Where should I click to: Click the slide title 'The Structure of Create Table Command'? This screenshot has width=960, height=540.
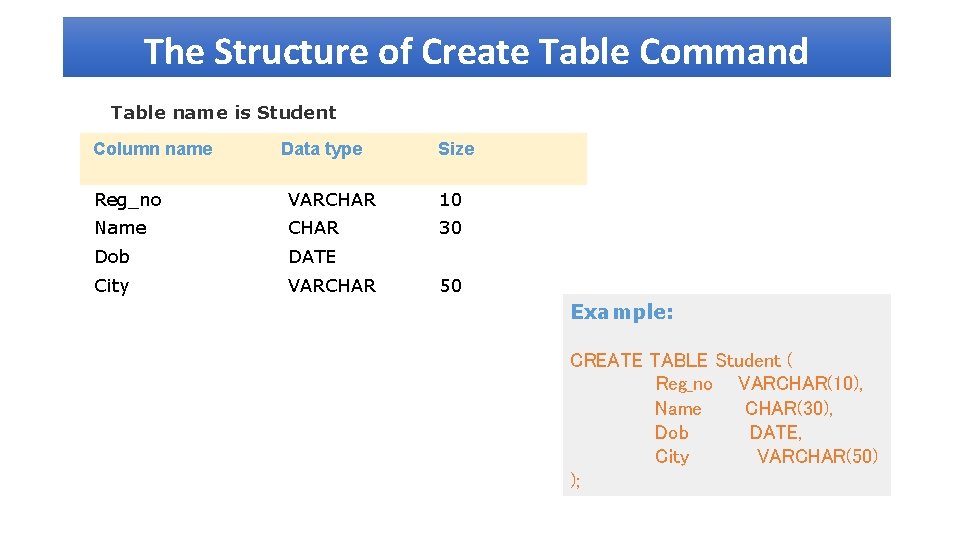(476, 50)
